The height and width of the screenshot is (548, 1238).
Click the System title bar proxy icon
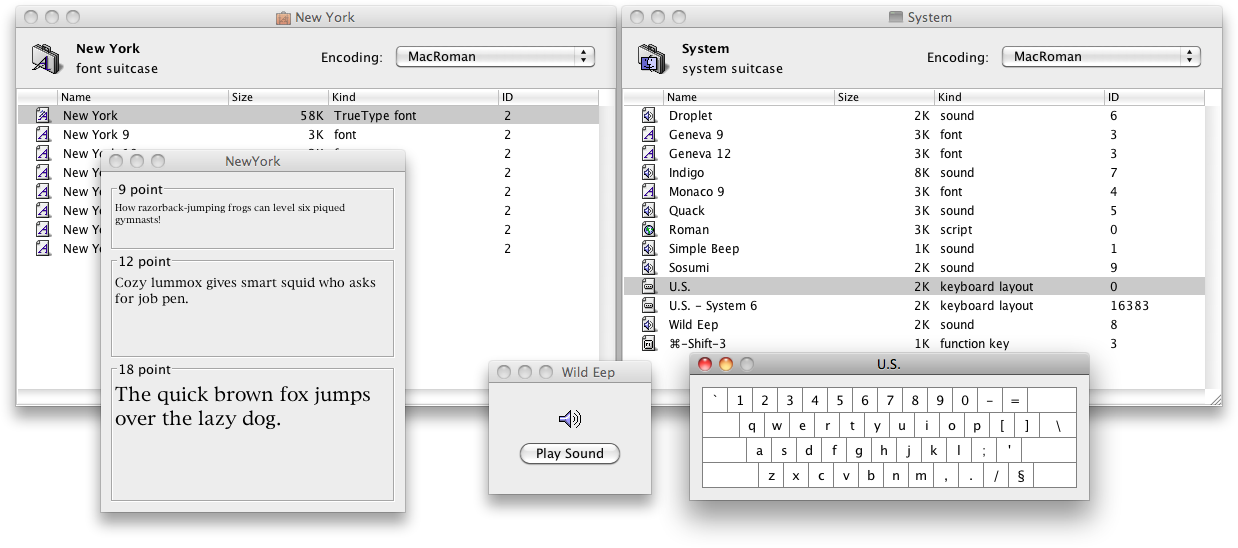tap(896, 17)
